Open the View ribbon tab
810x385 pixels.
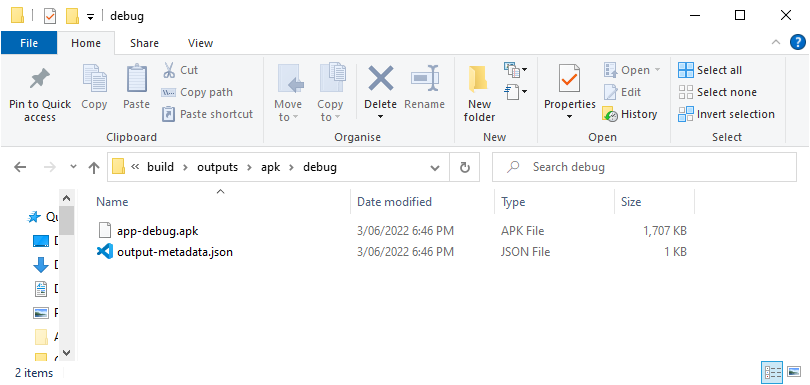200,43
